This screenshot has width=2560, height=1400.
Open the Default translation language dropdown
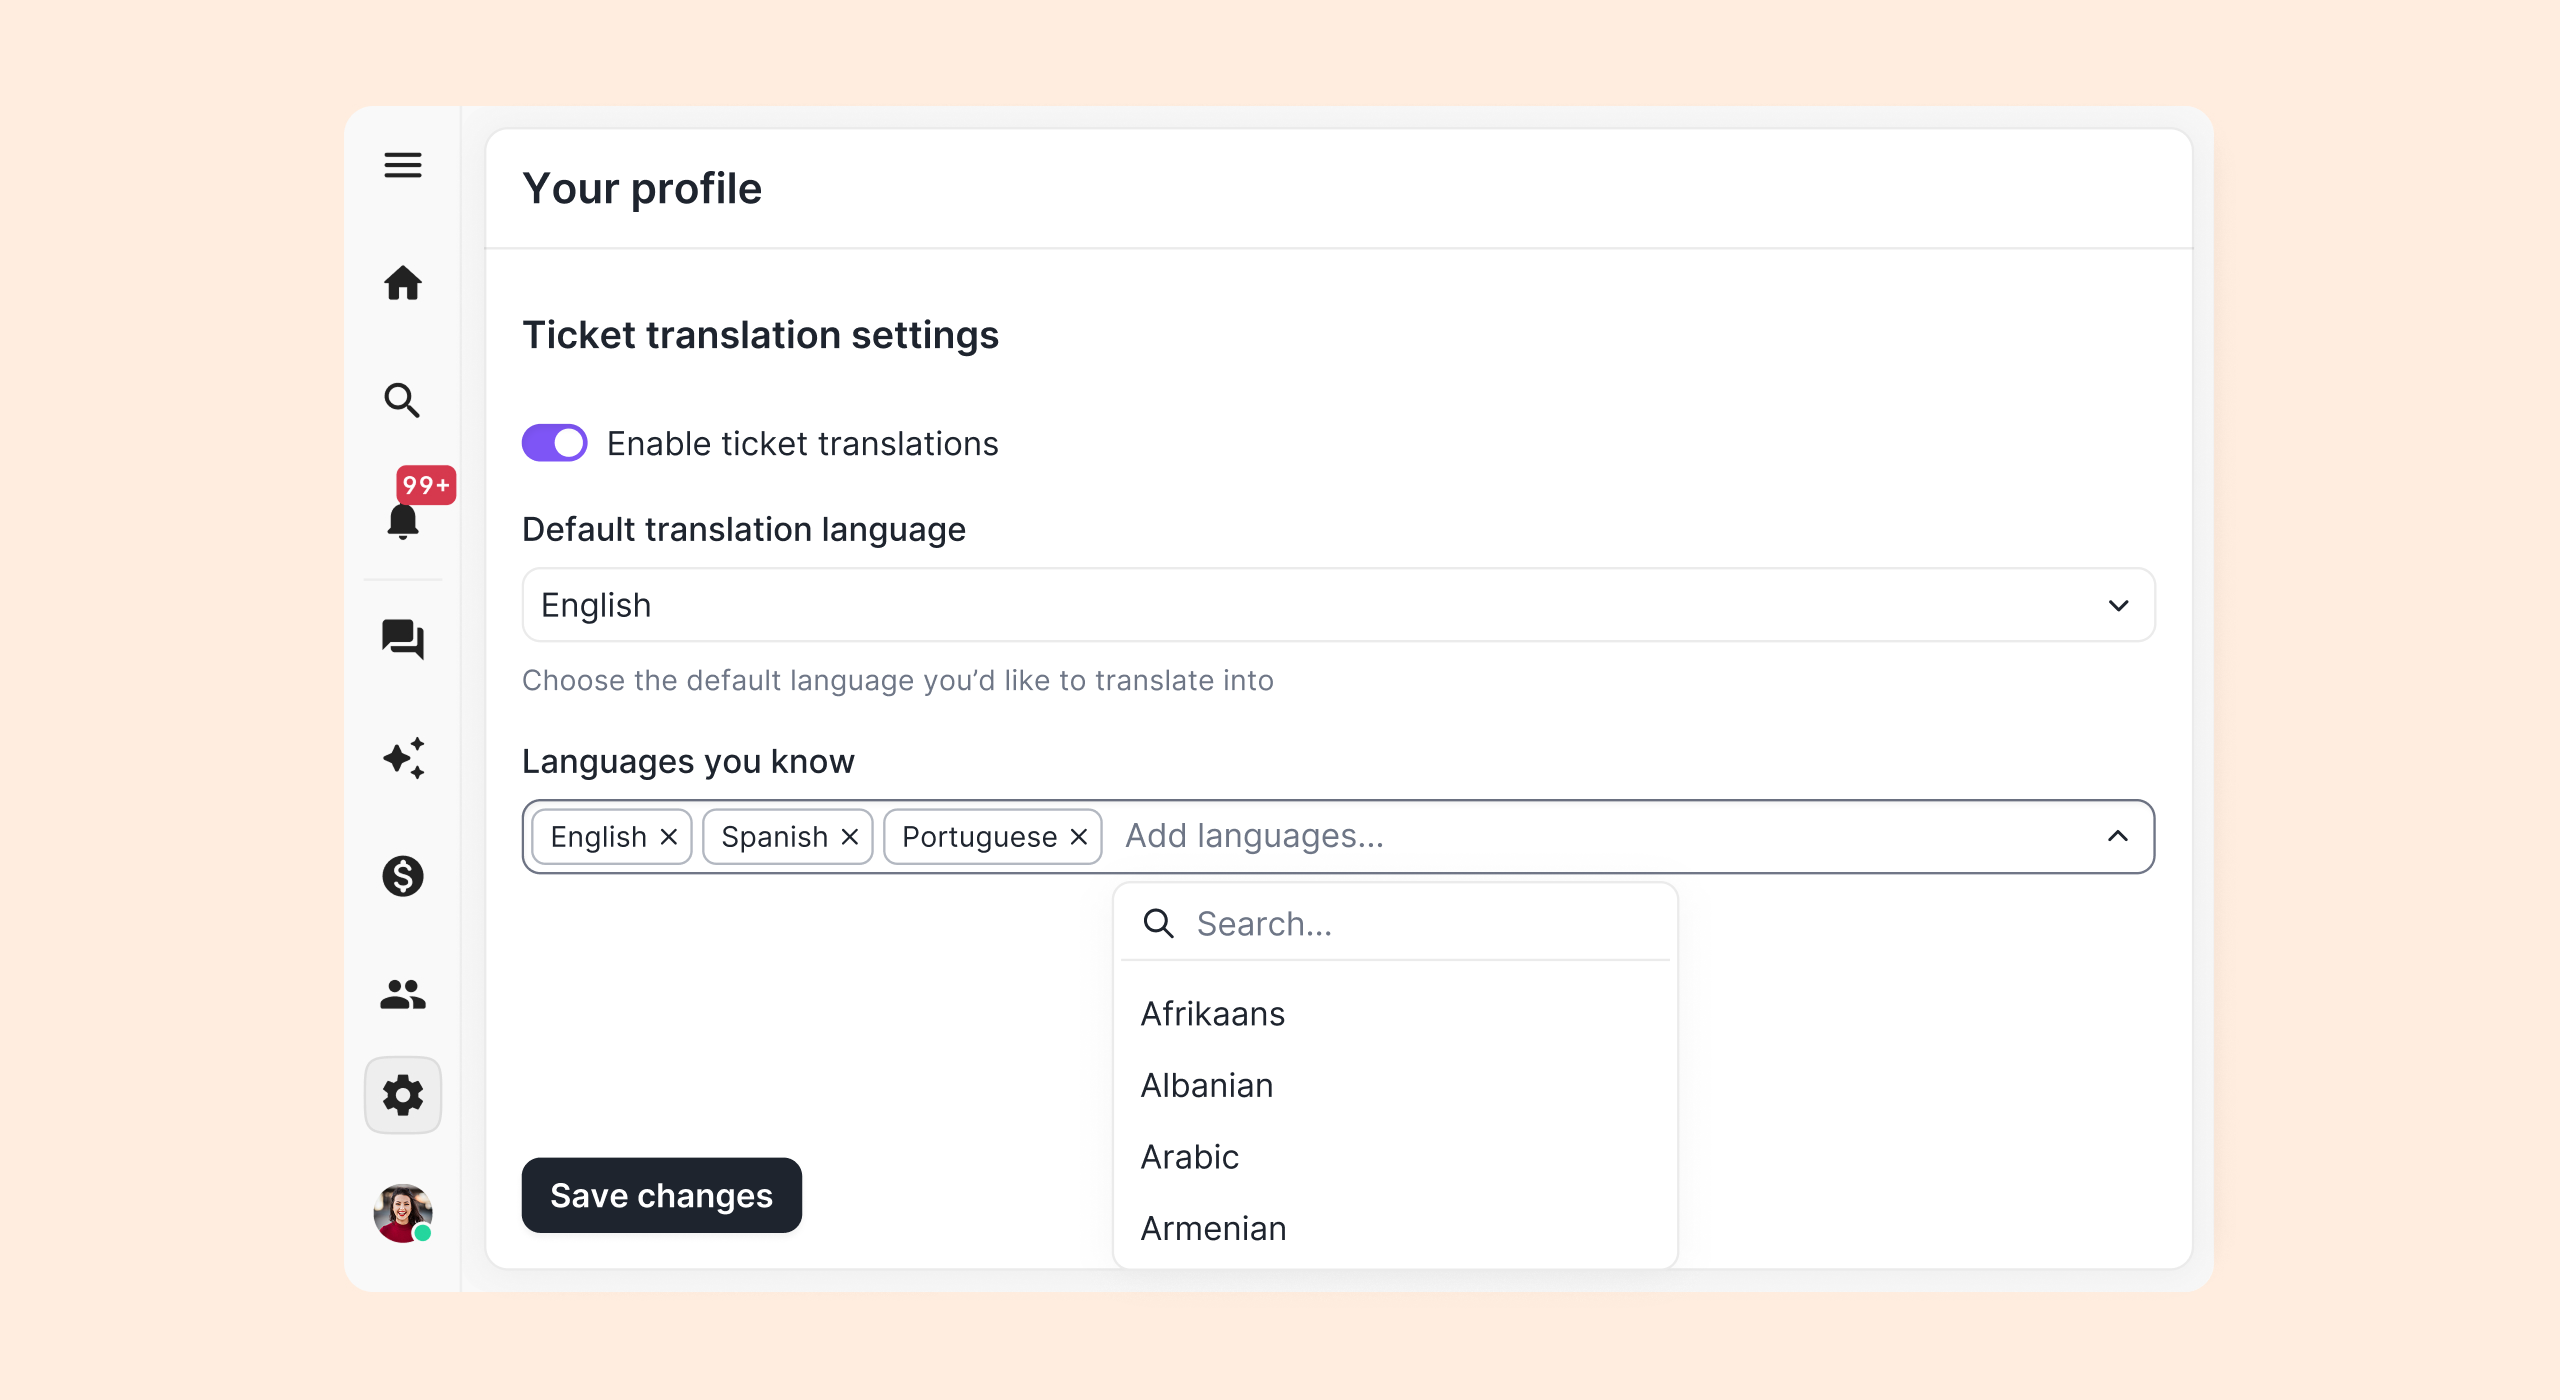[1338, 605]
